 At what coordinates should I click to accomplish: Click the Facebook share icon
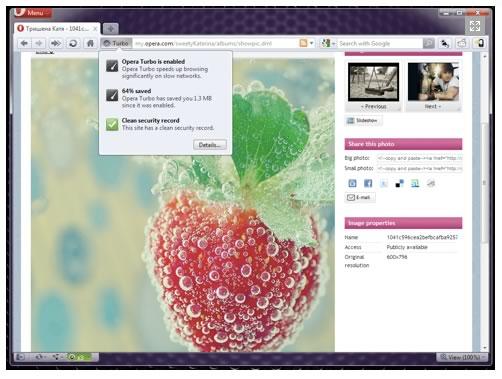click(x=368, y=183)
